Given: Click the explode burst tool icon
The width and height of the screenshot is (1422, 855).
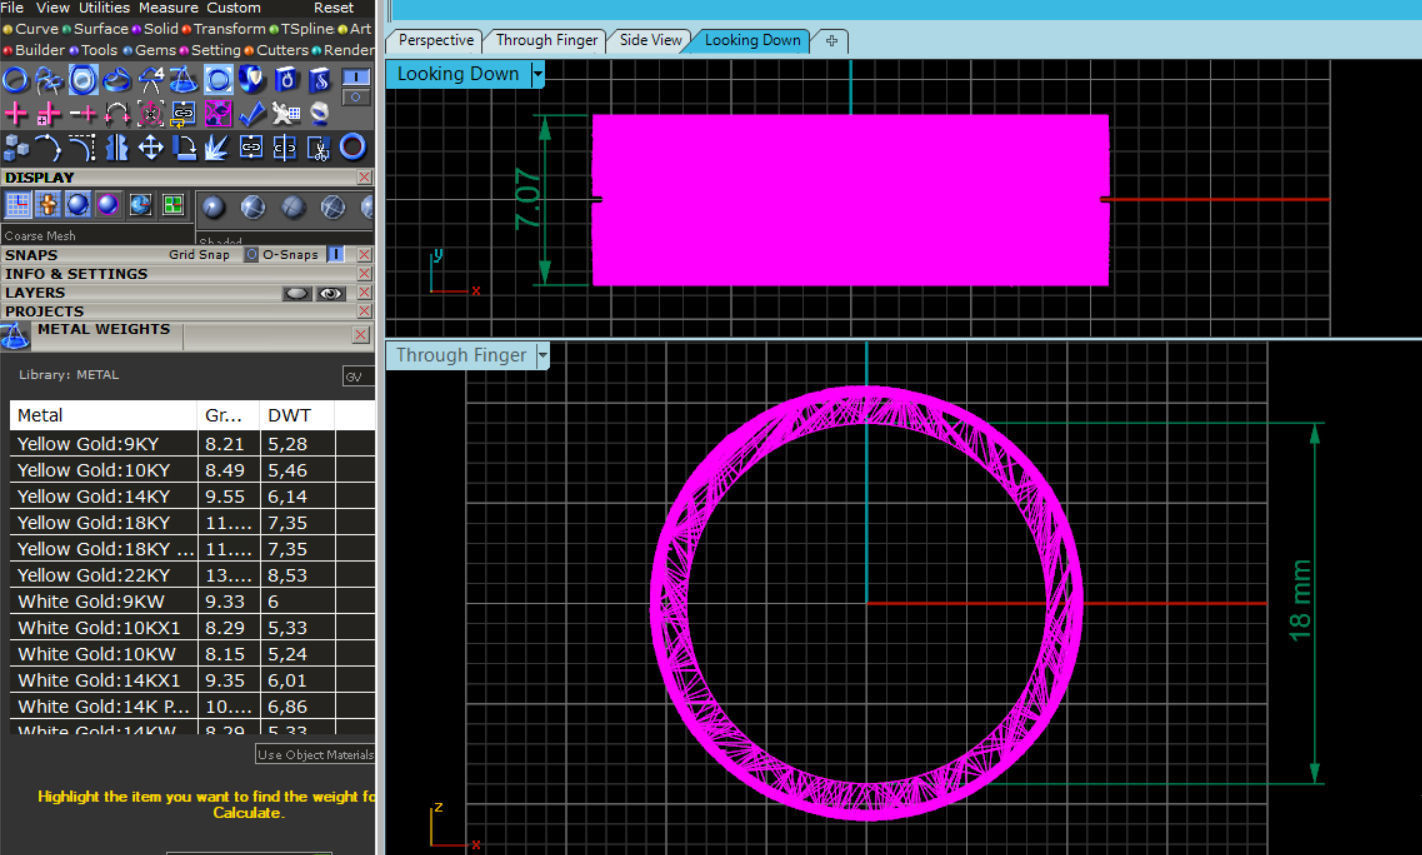Looking at the screenshot, I should point(218,148).
